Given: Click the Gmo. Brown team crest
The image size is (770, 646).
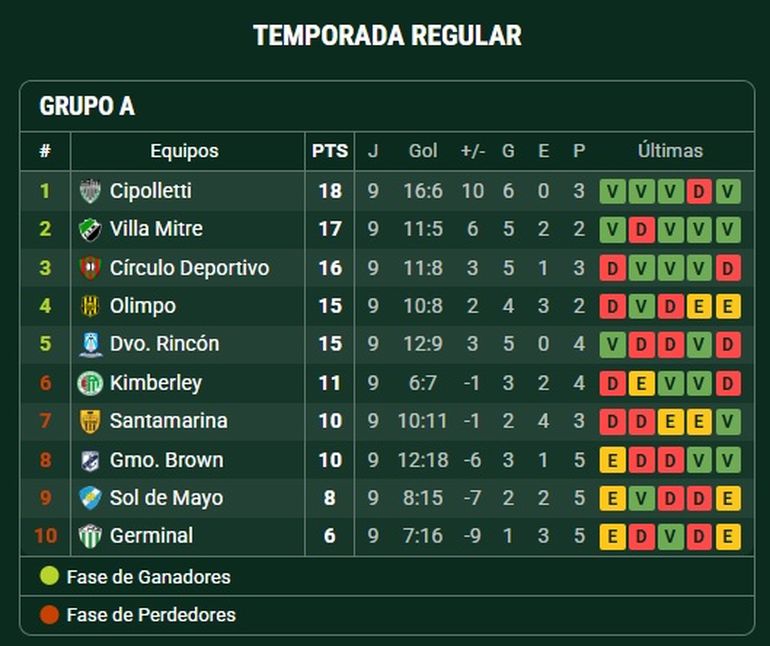Looking at the screenshot, I should tap(90, 460).
